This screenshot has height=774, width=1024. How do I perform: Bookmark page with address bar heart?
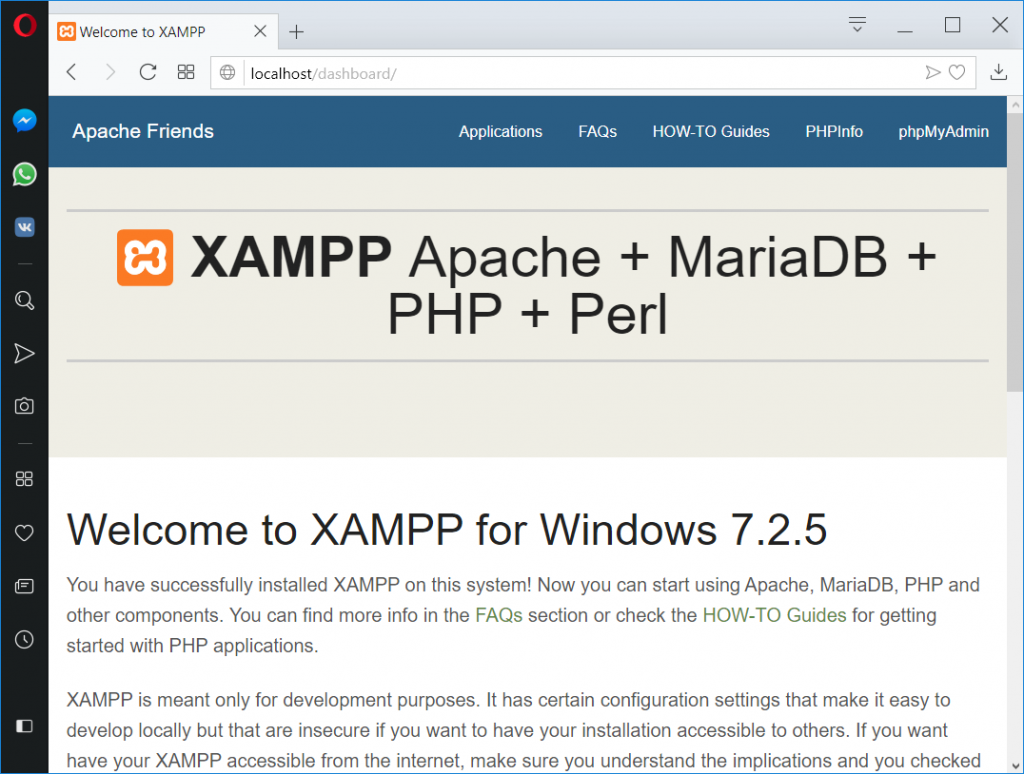point(957,73)
